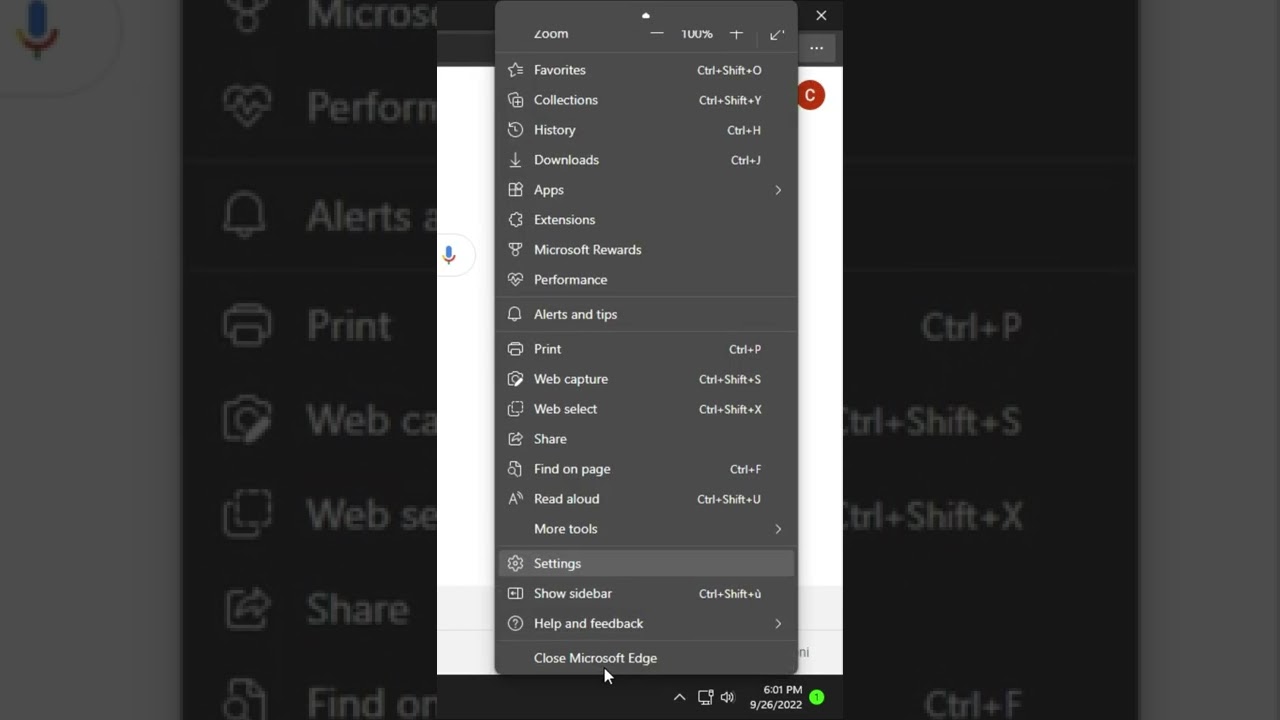Click the Show sidebar icon

pos(515,594)
